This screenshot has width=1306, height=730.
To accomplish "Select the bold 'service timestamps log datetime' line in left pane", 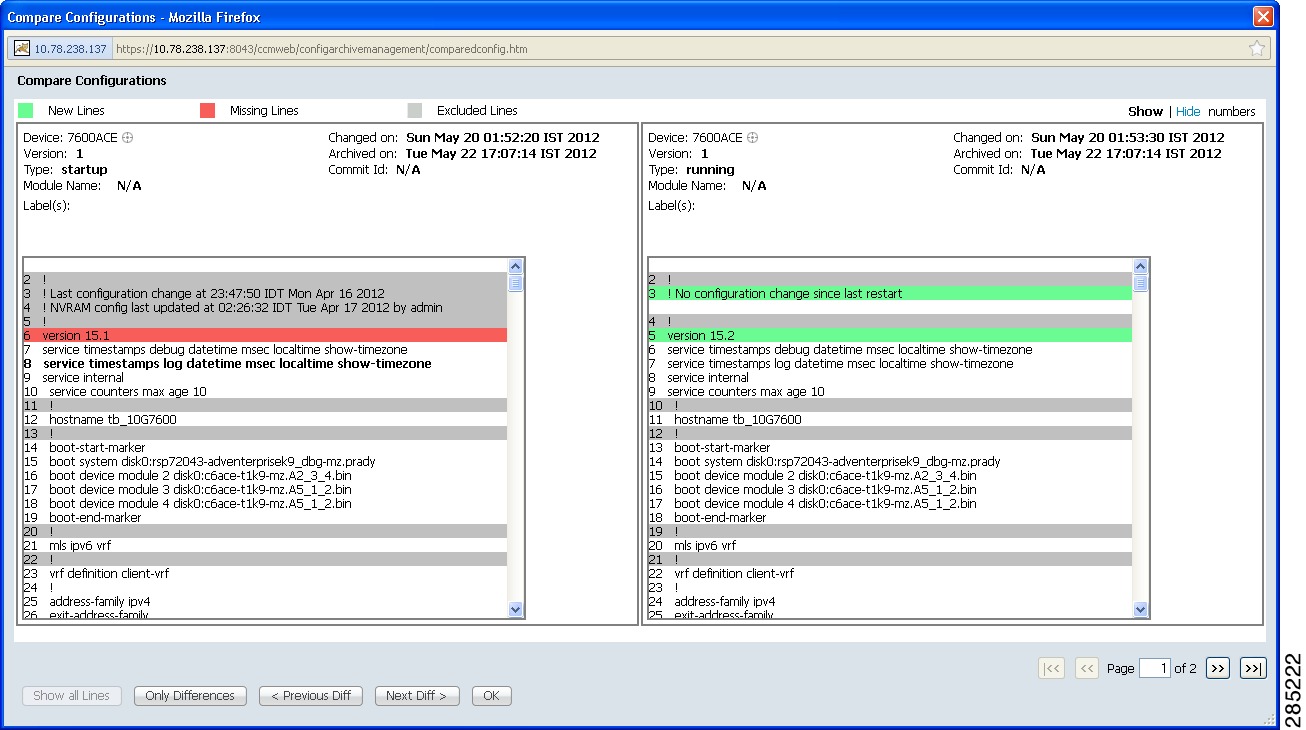I will 265,364.
